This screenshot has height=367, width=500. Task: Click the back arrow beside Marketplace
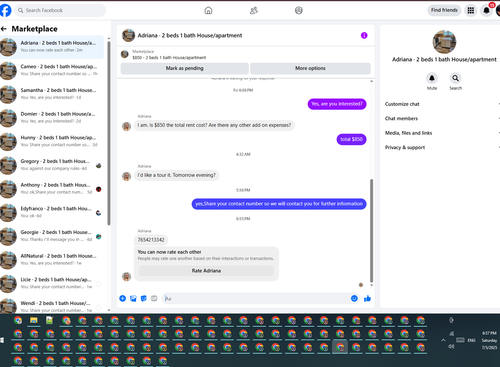tap(4, 29)
